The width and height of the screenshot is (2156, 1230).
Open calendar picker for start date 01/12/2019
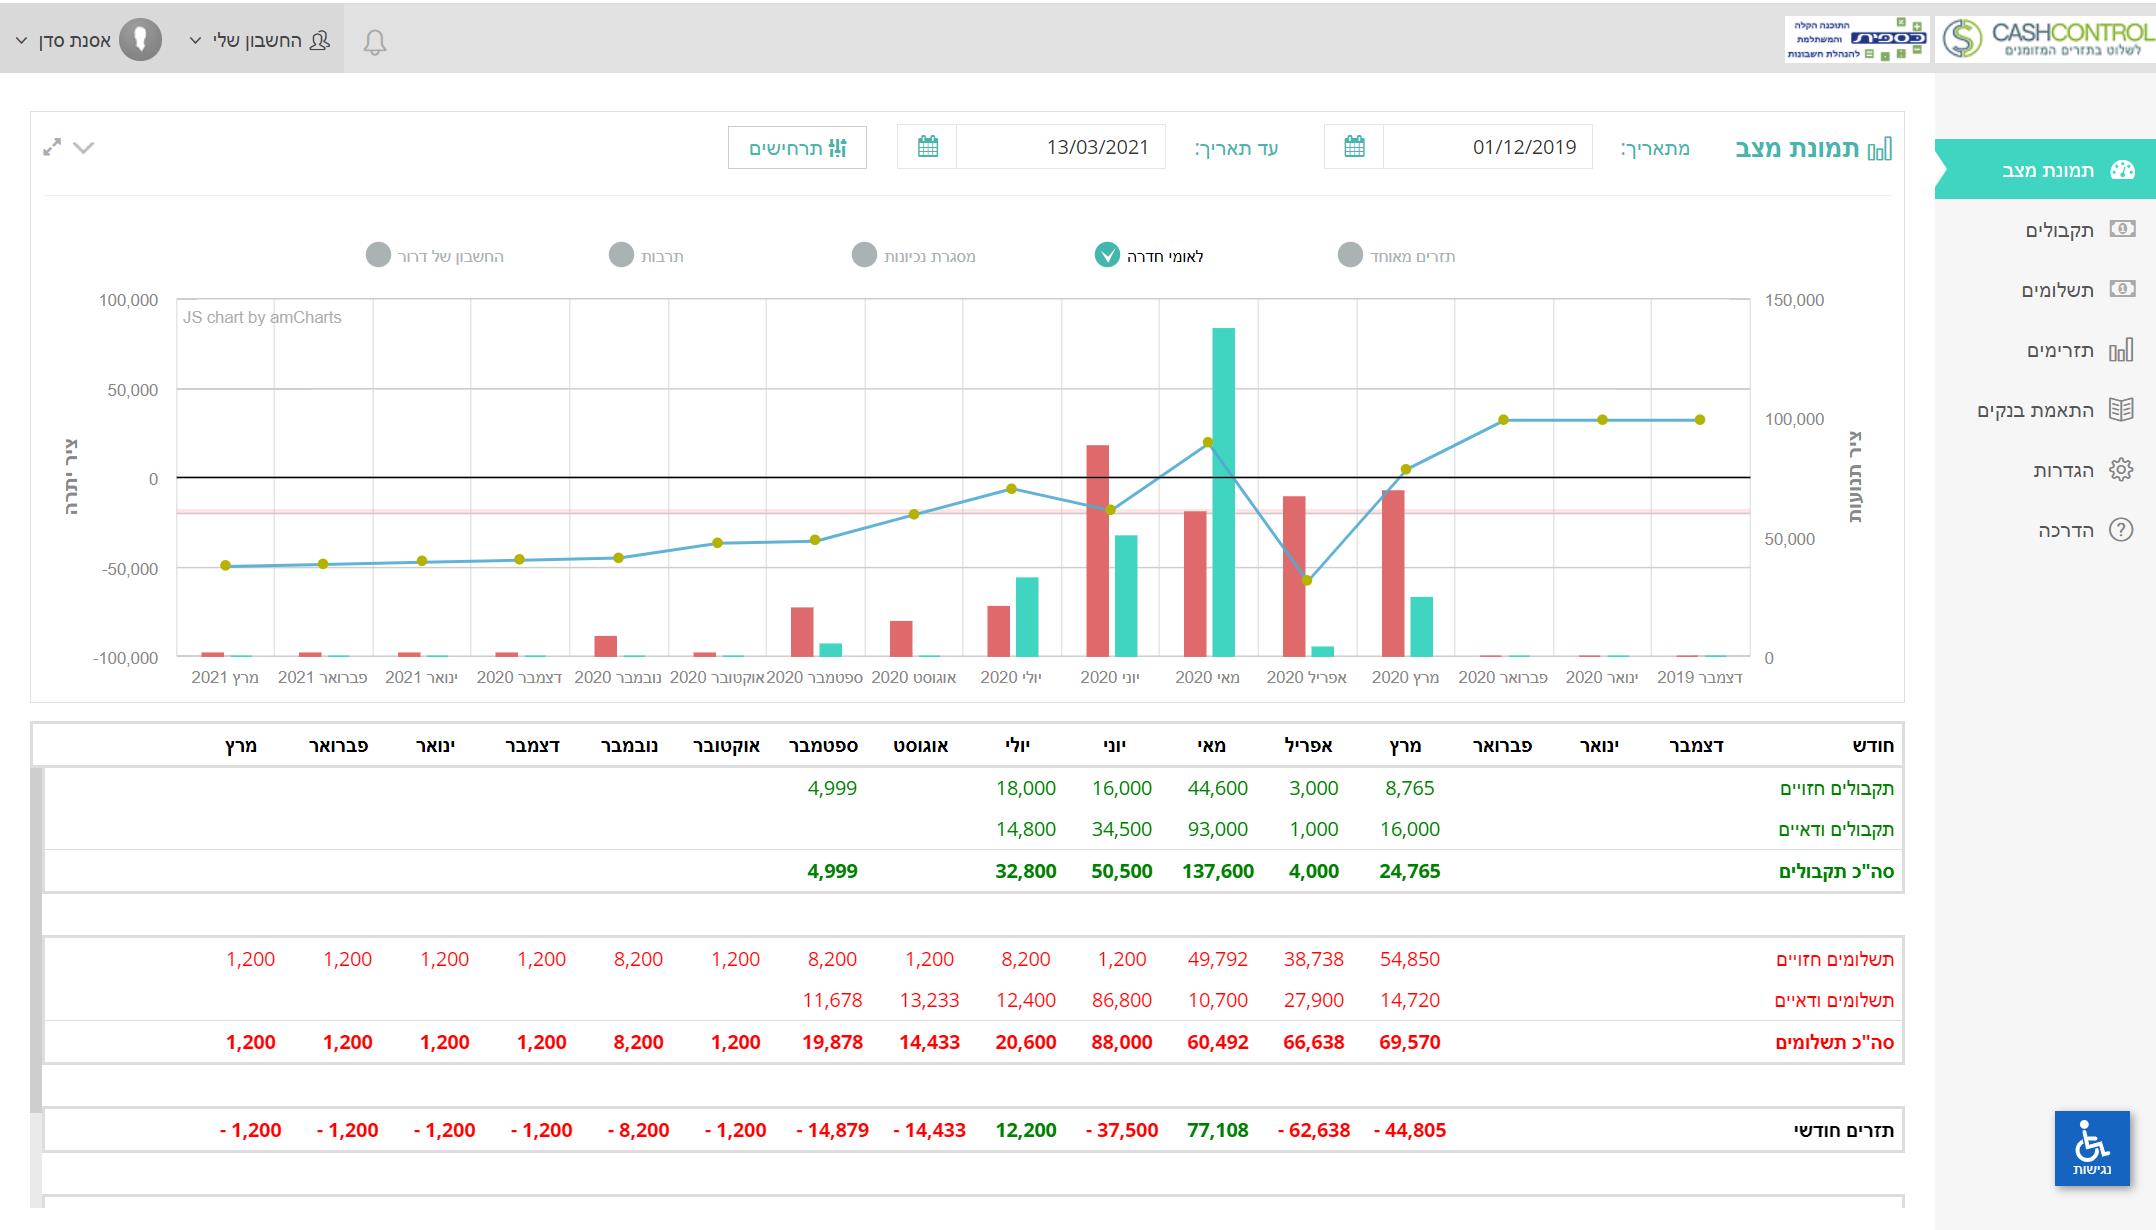click(x=1354, y=147)
